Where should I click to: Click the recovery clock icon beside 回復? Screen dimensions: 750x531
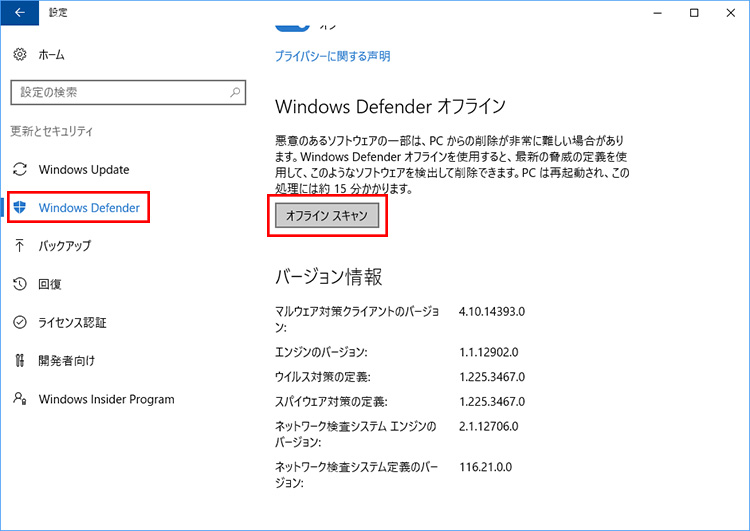pos(19,284)
